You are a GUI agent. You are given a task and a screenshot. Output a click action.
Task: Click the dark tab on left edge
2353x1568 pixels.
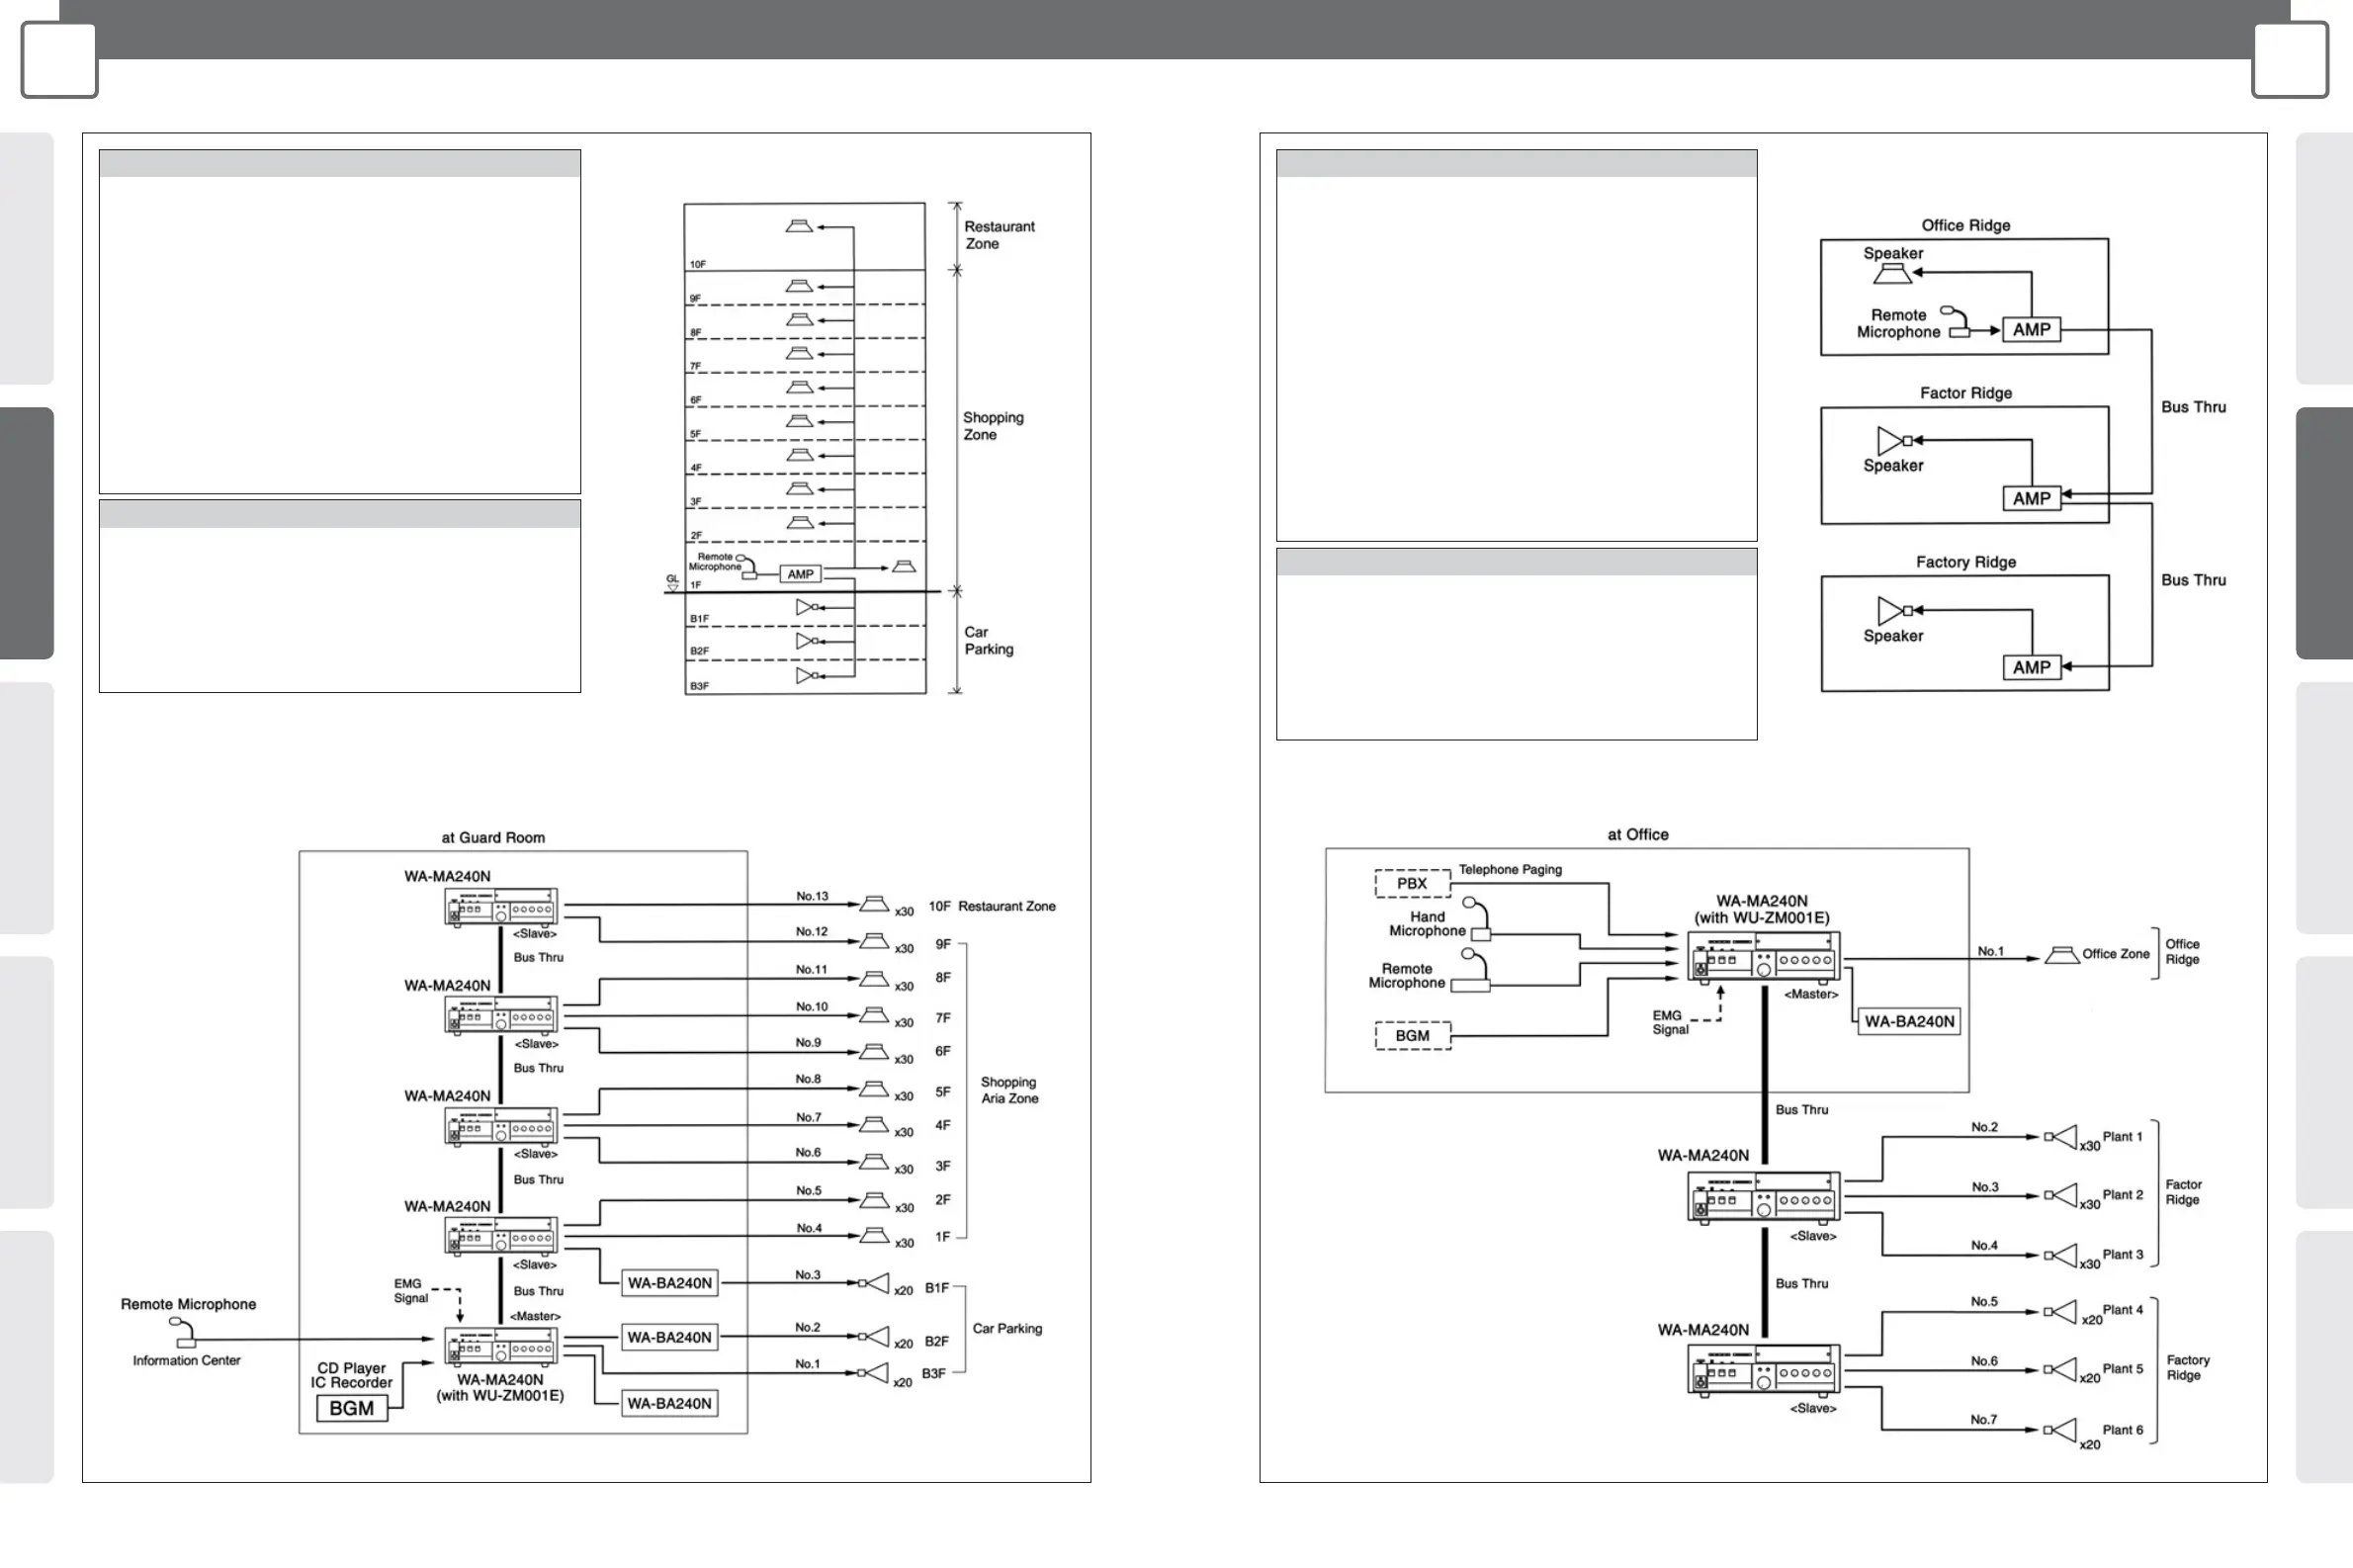(26, 532)
